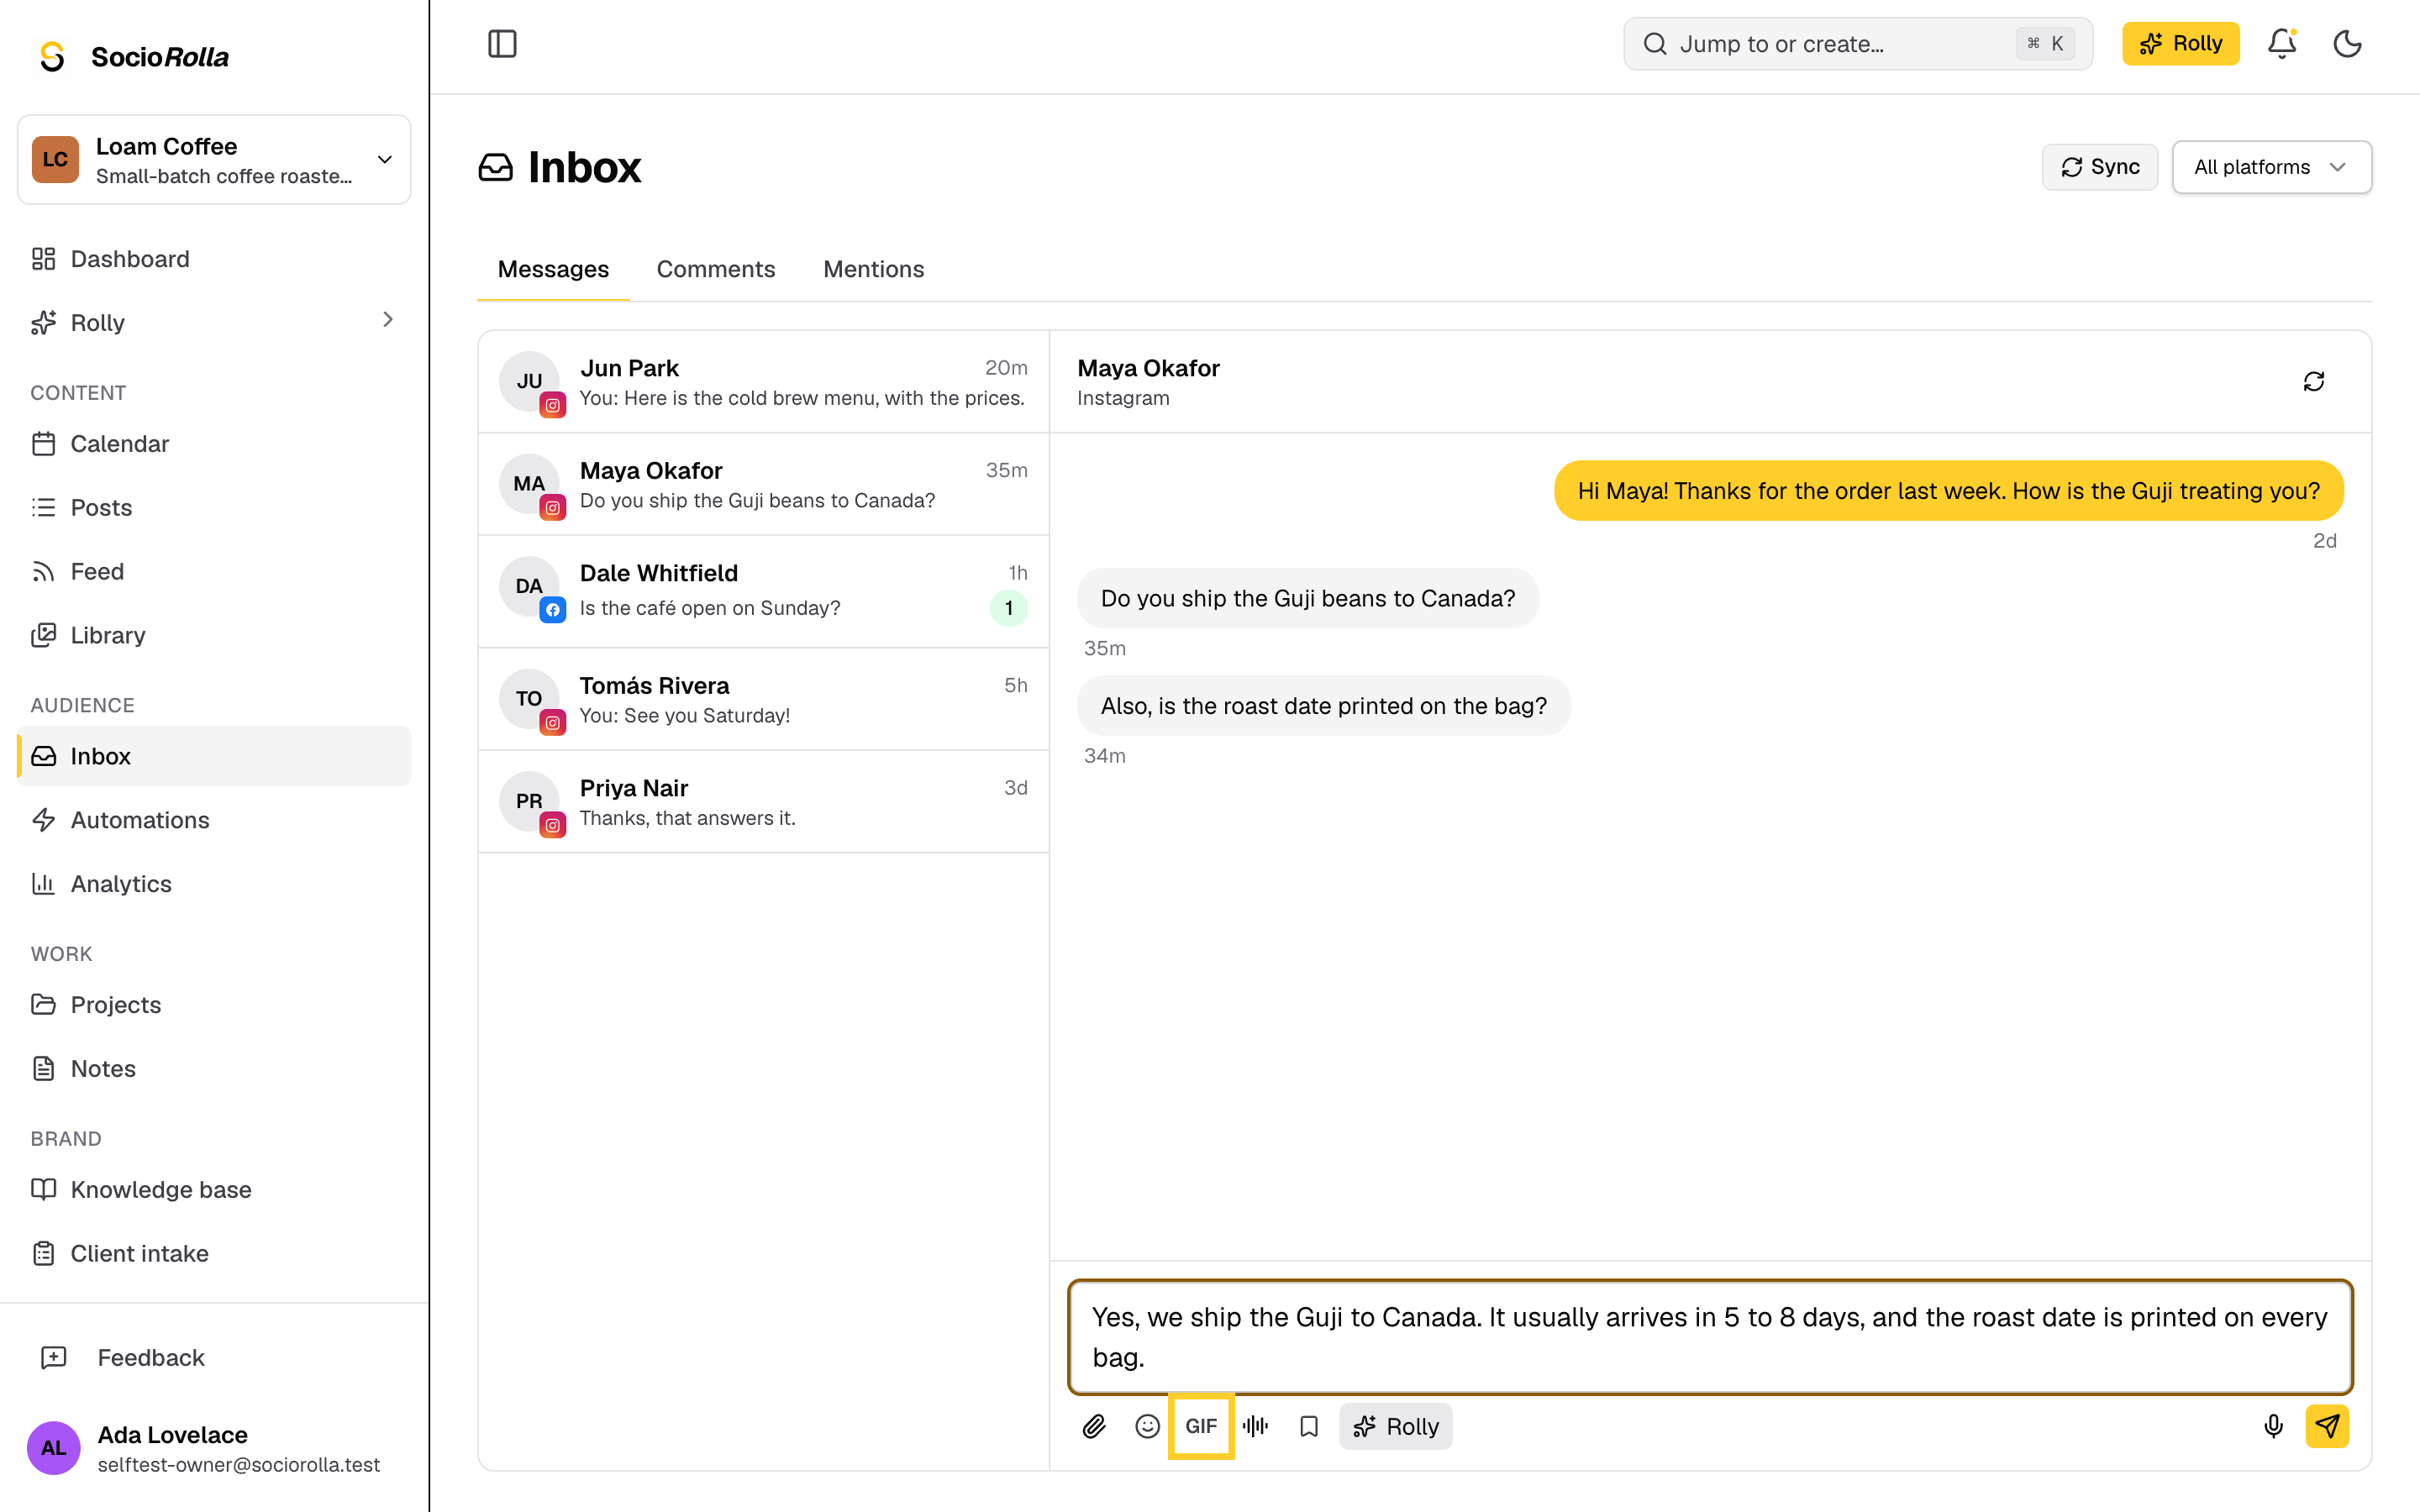2420x1512 pixels.
Task: Open the Jun Park conversation
Action: [x=764, y=382]
